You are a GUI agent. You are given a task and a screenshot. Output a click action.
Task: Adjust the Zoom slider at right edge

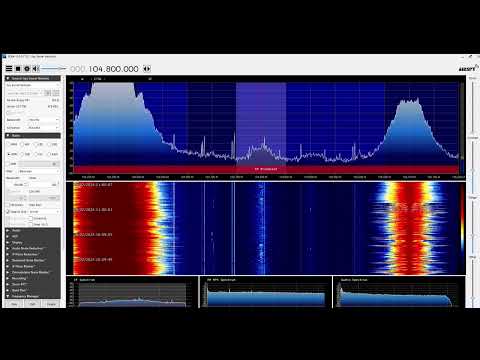coord(473,107)
